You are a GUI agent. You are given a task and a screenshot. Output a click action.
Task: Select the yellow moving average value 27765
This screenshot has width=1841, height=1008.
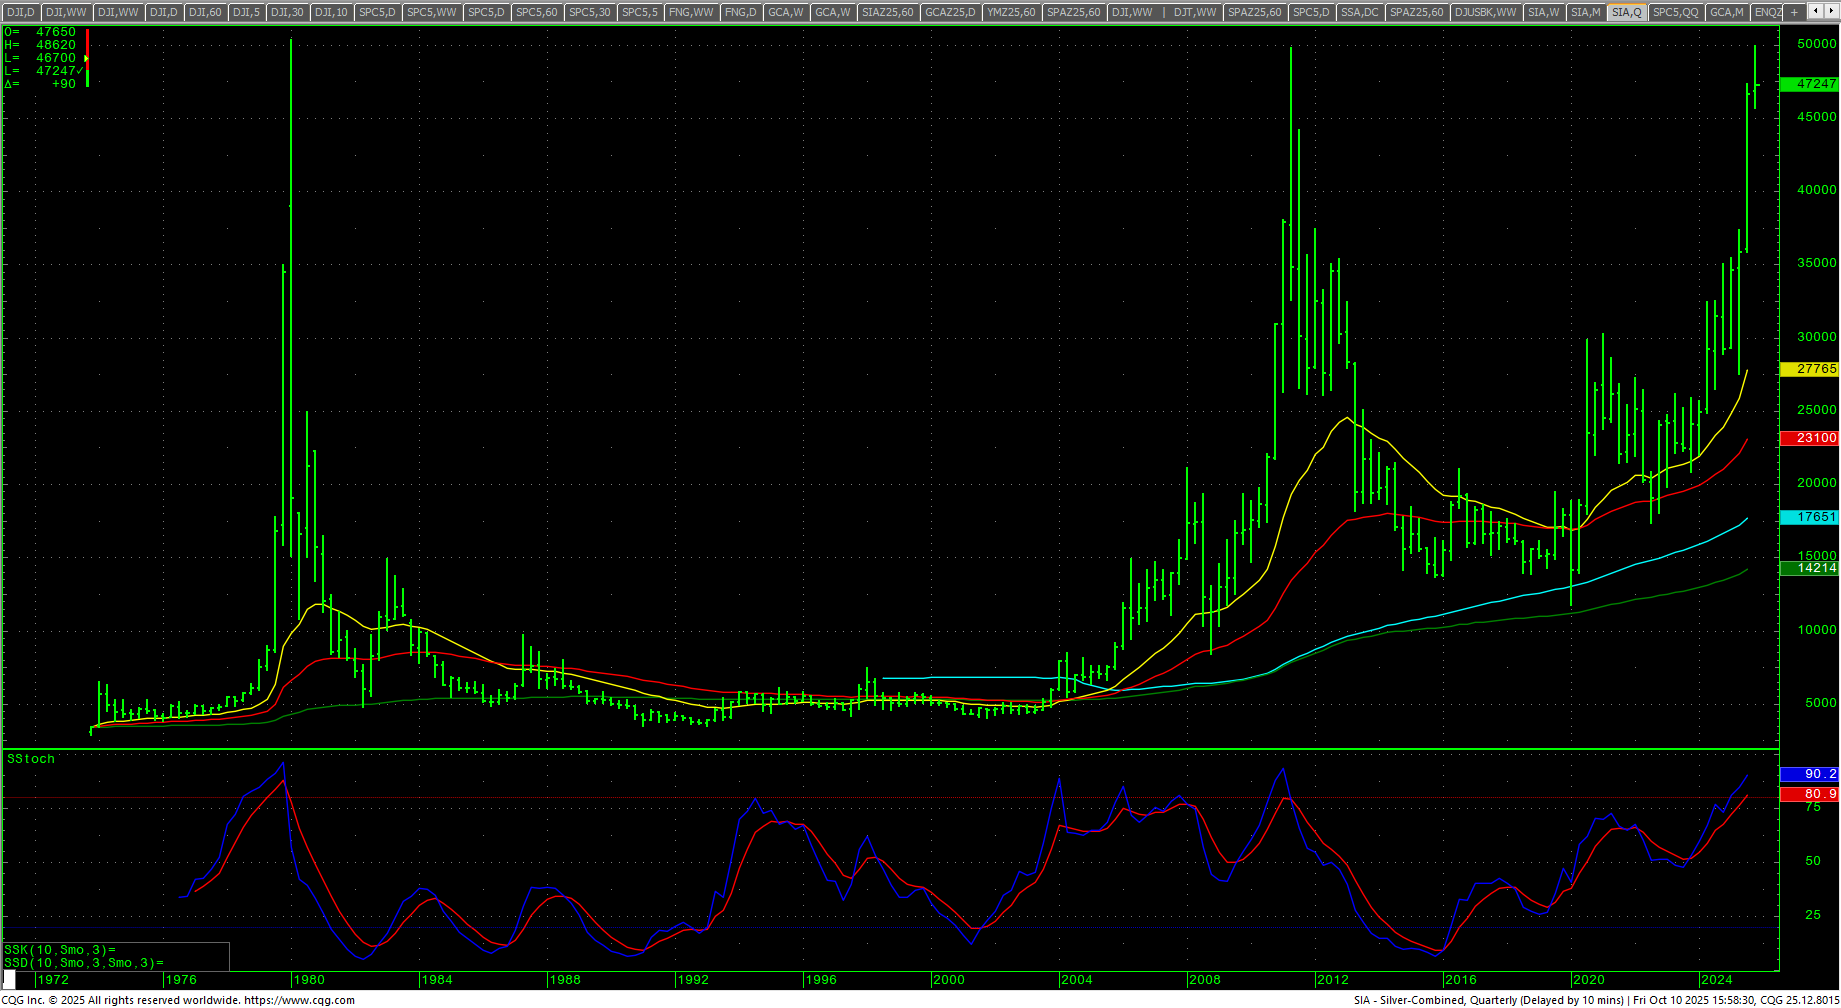tap(1810, 369)
